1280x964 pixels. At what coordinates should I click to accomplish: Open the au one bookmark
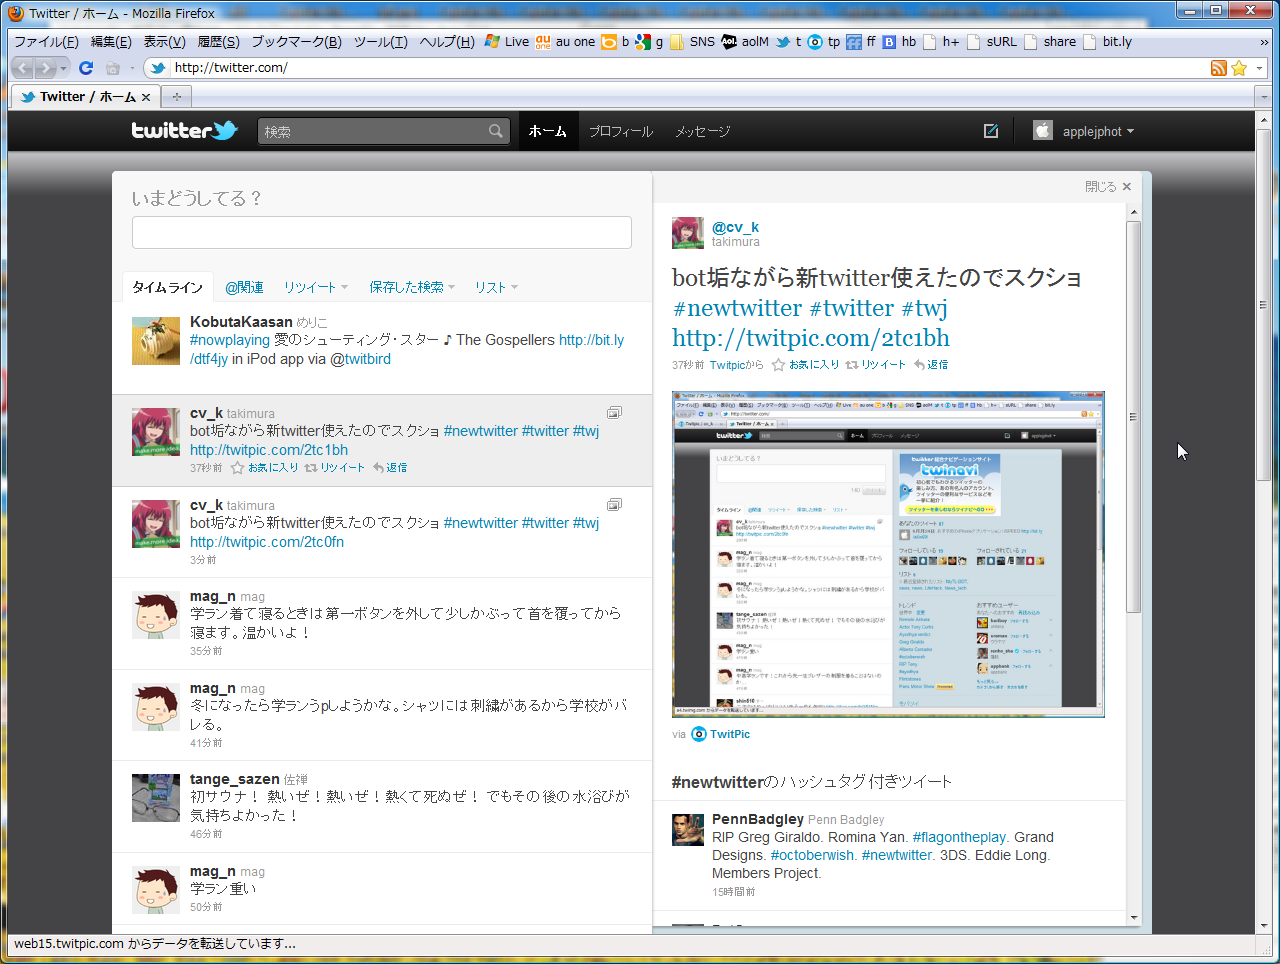click(x=565, y=42)
